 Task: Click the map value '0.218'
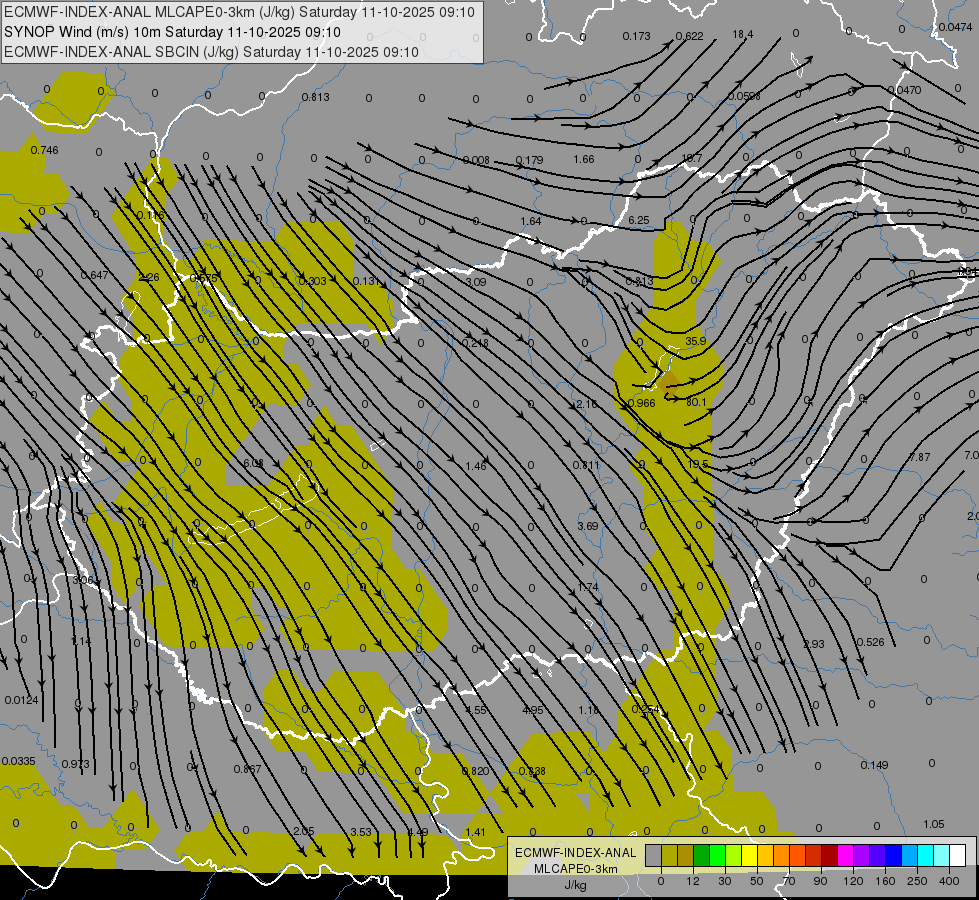[x=475, y=343]
